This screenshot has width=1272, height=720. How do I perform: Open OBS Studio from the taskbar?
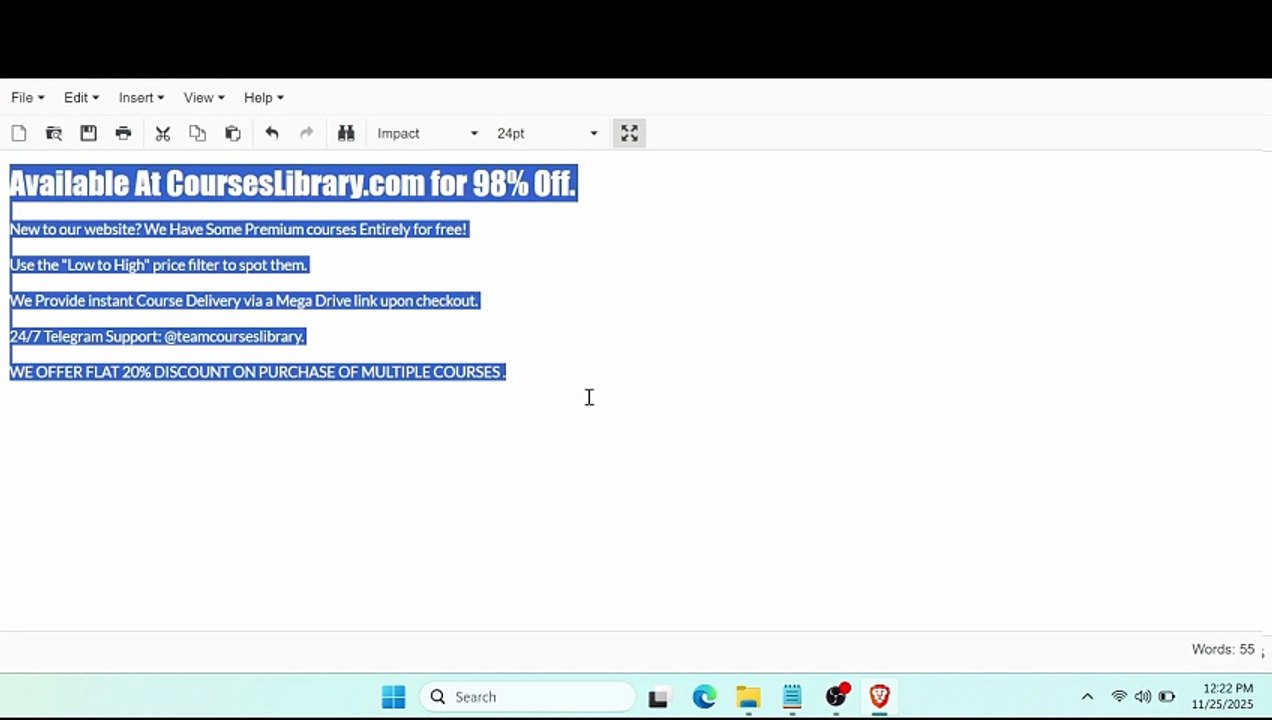[836, 697]
